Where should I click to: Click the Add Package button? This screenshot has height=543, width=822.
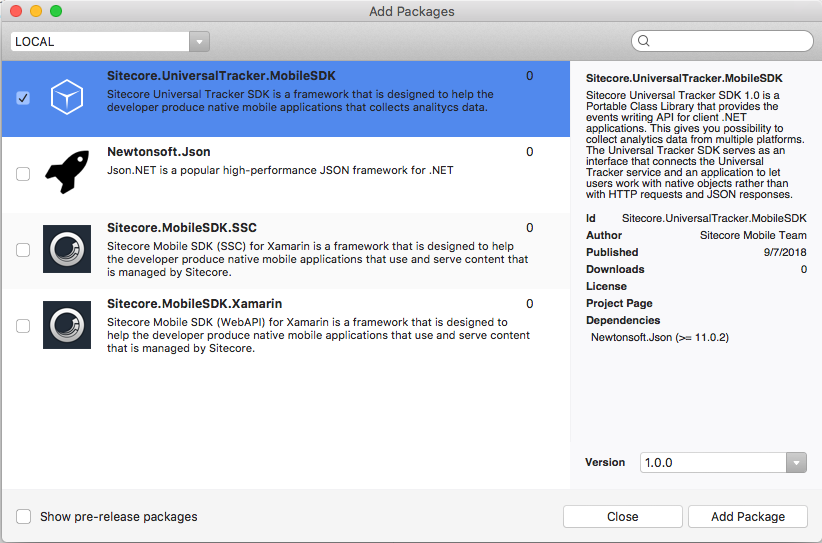click(x=748, y=517)
